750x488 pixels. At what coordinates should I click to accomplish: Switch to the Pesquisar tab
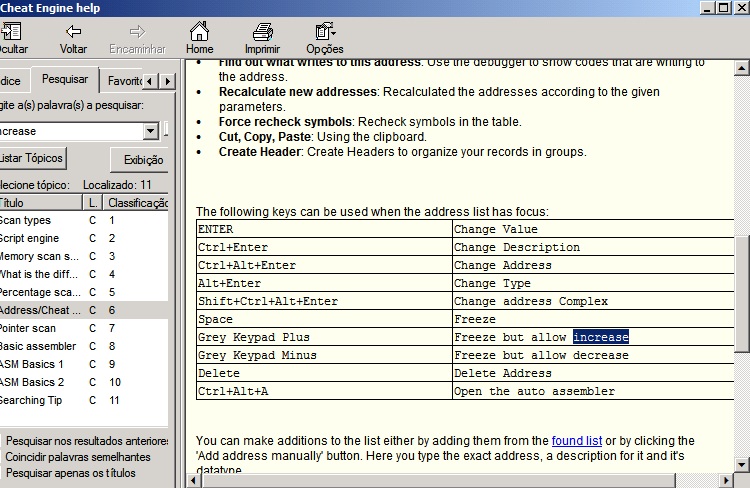point(64,79)
